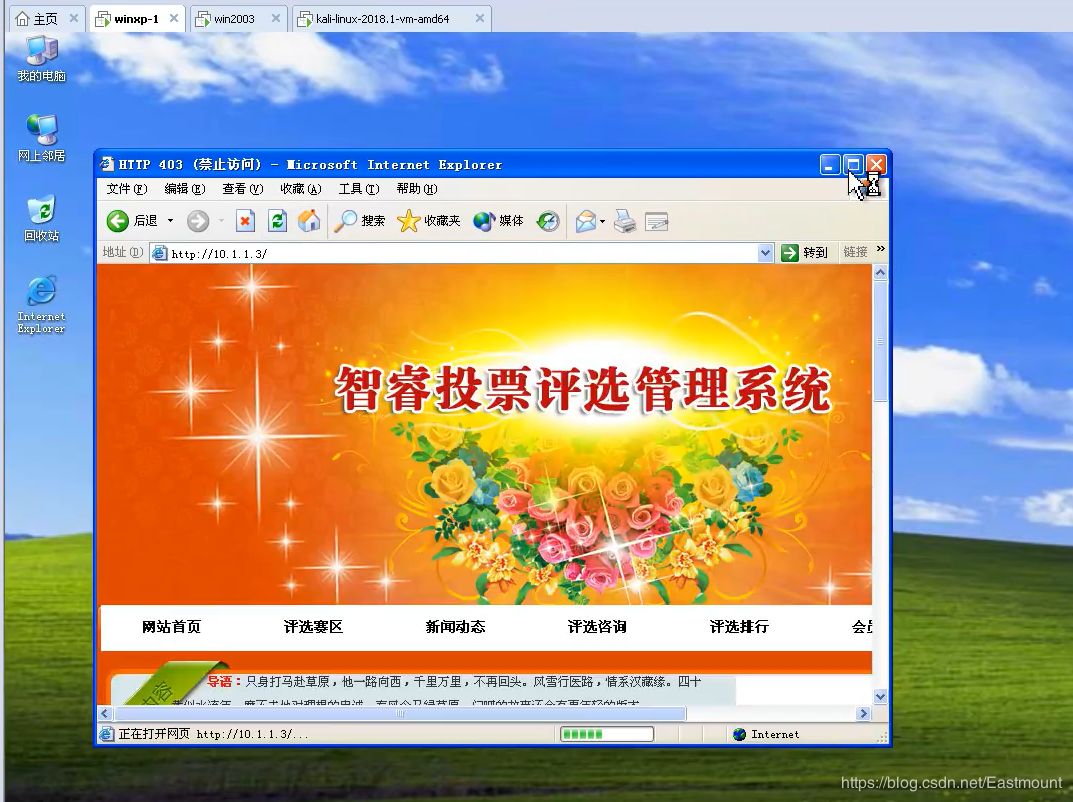Select the winxp-1 VM tab
The height and width of the screenshot is (802, 1073).
(x=136, y=19)
